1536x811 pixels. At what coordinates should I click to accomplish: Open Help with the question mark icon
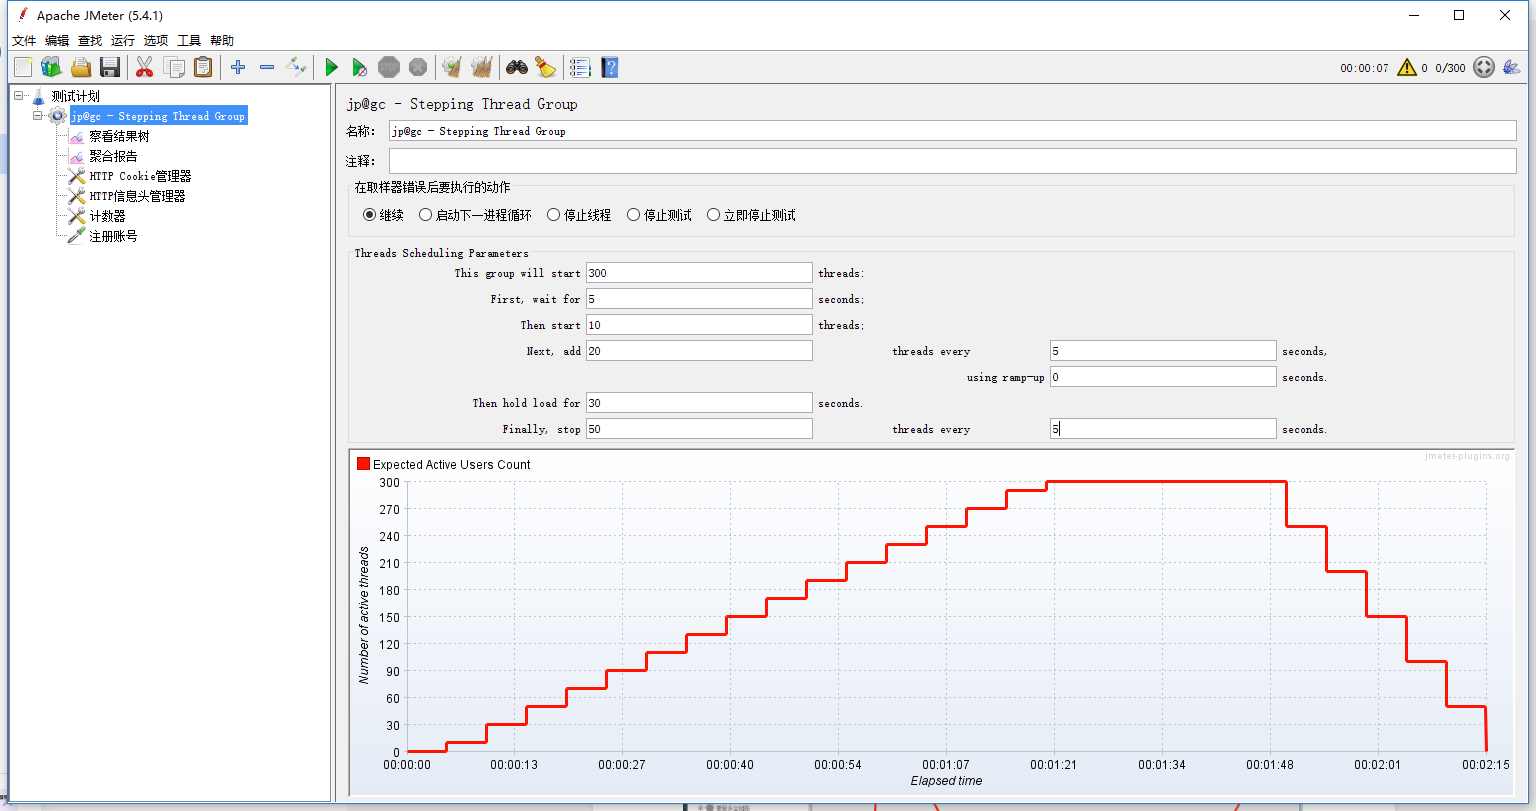click(609, 67)
